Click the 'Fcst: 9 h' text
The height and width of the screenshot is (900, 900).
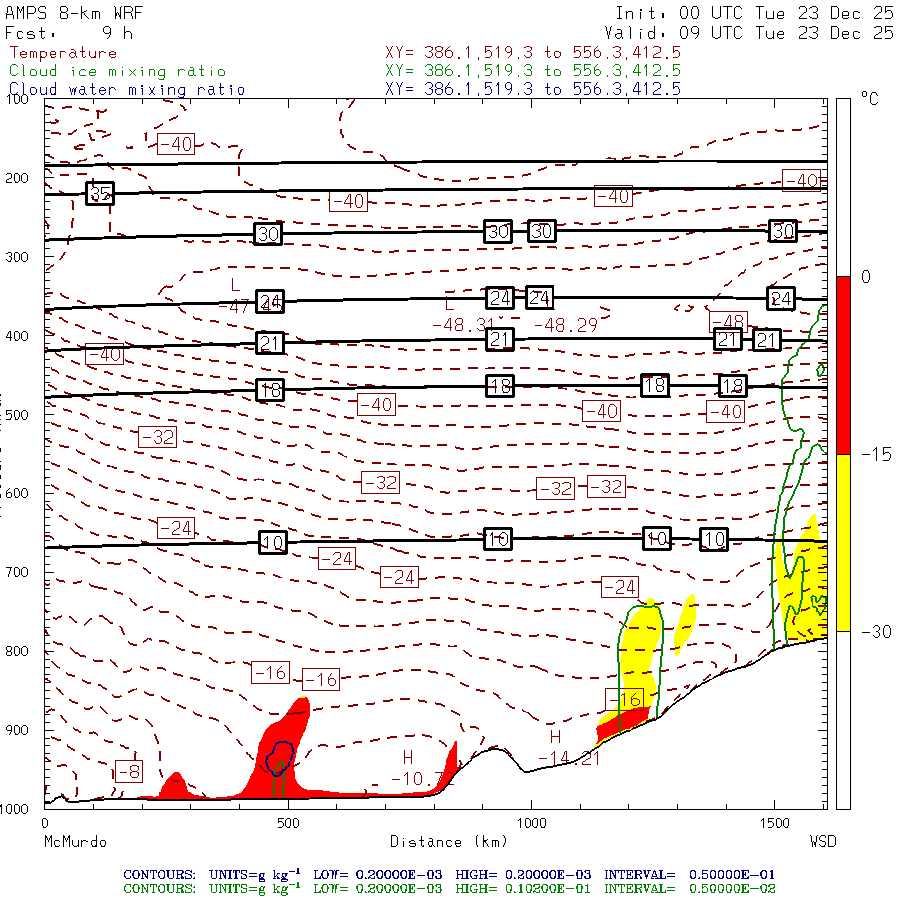coord(69,33)
